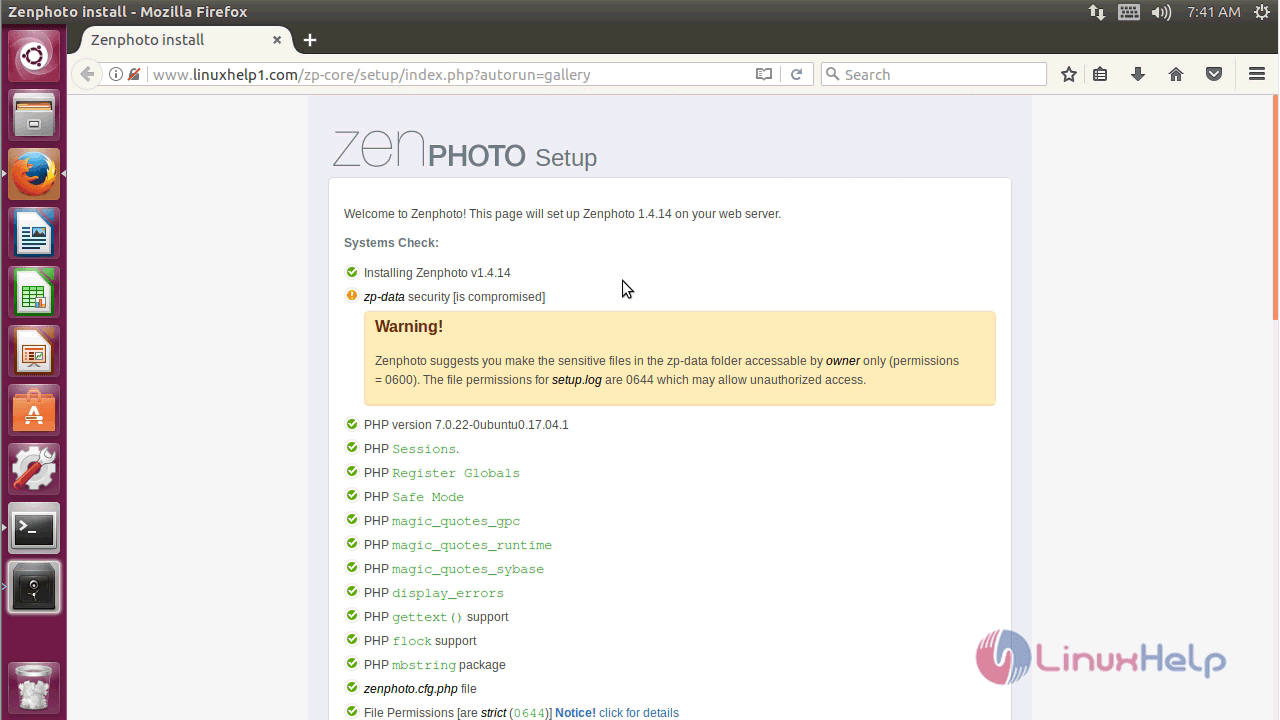Click 'PHP mbstring package' row

(434, 665)
